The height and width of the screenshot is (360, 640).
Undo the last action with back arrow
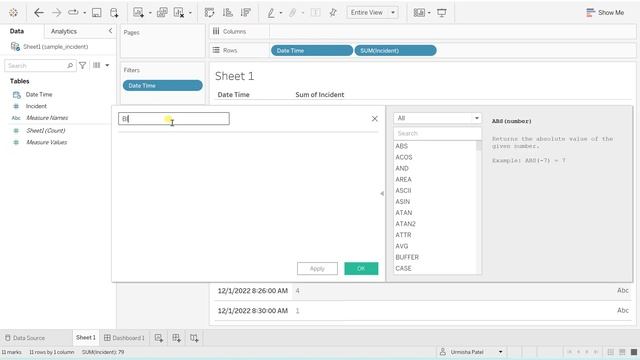39,13
